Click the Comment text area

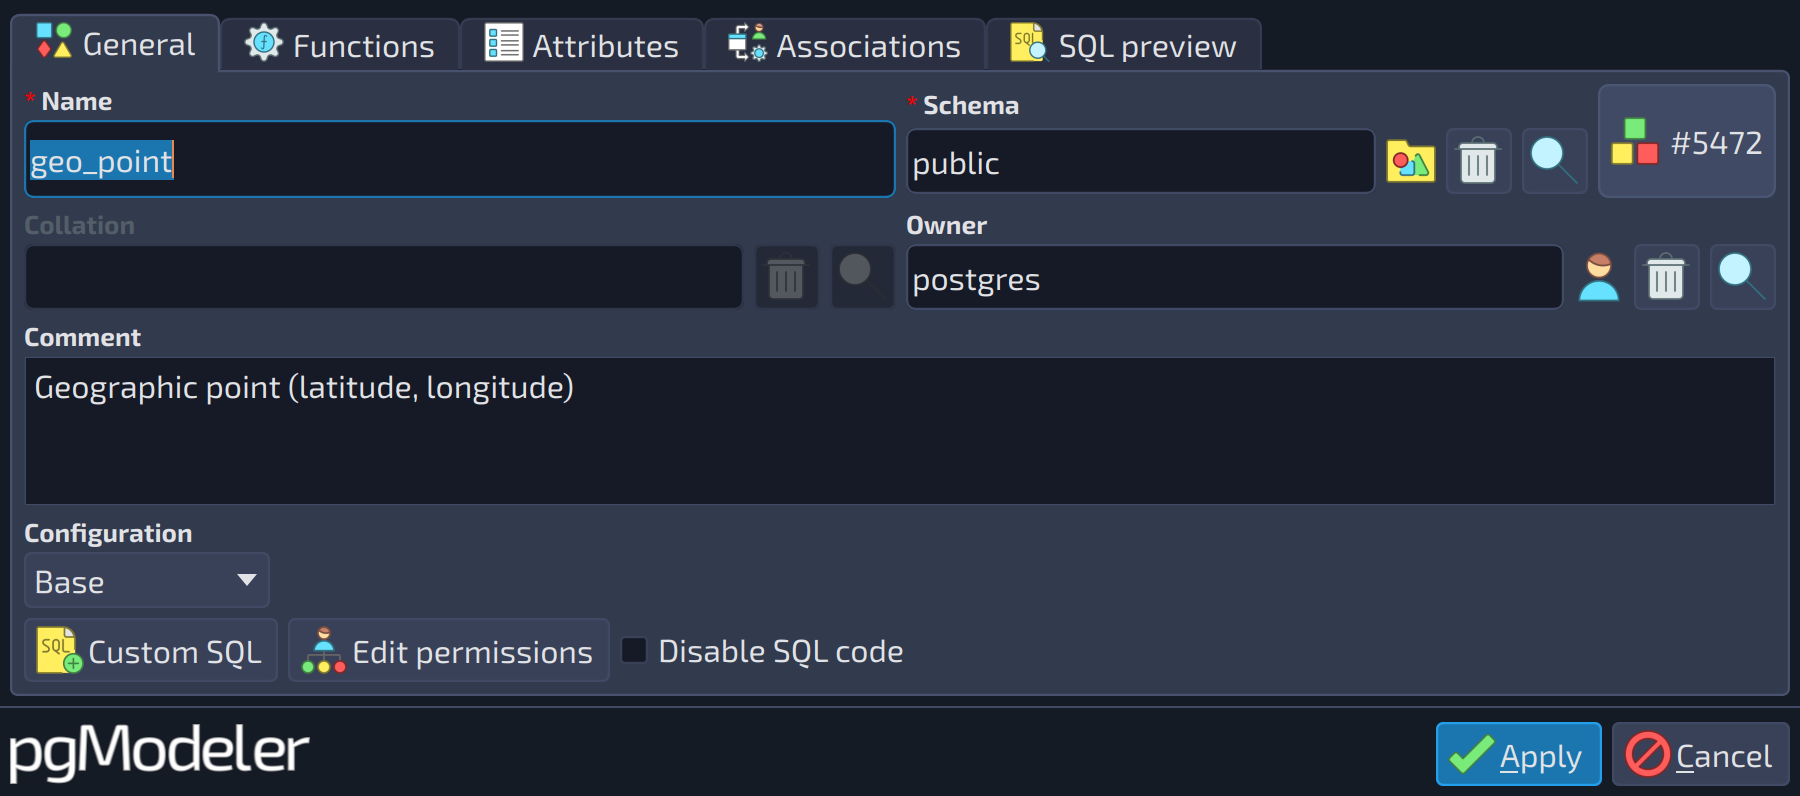pos(899,431)
